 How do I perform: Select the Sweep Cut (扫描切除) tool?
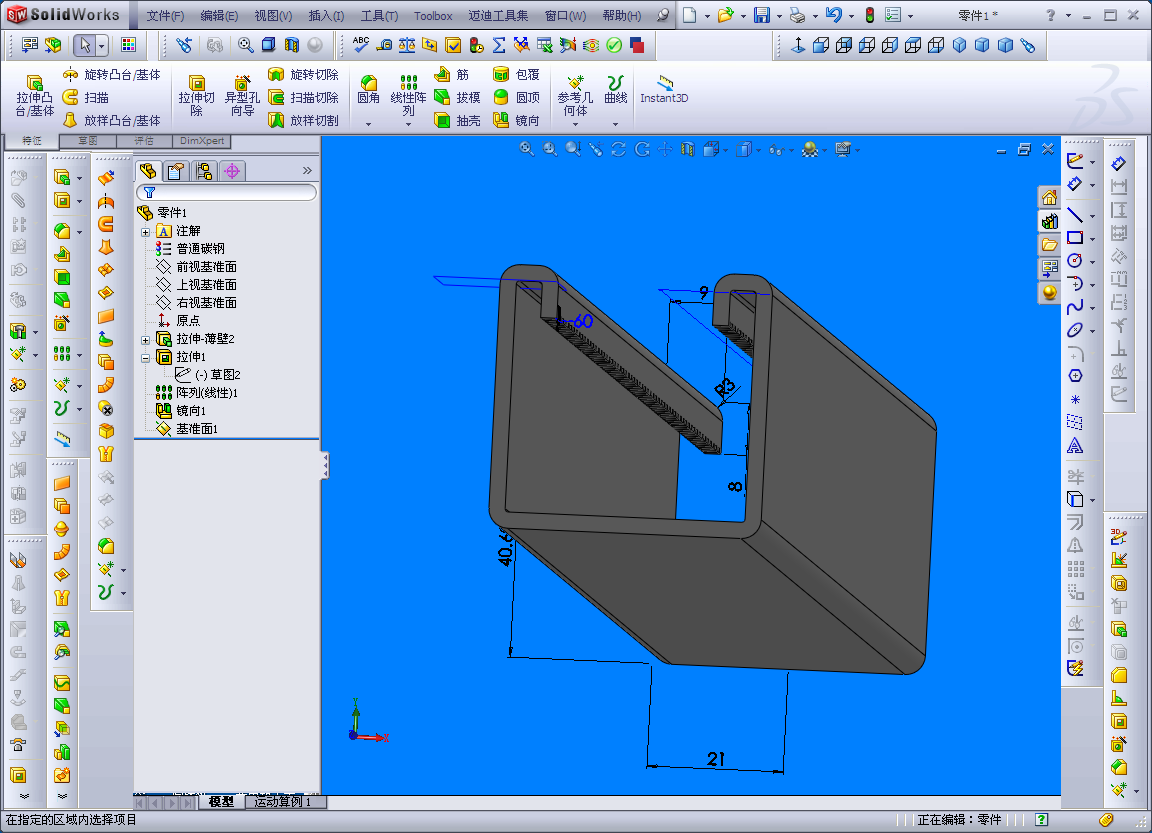[x=303, y=97]
